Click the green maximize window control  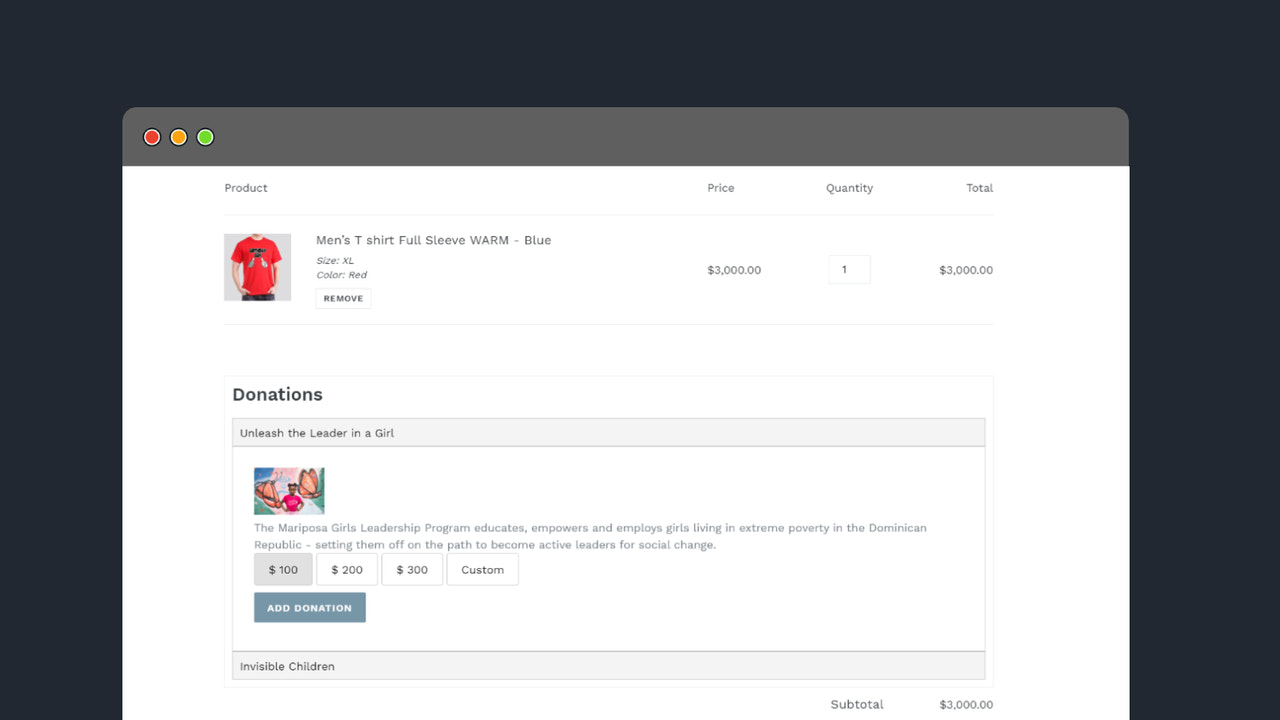[x=204, y=137]
